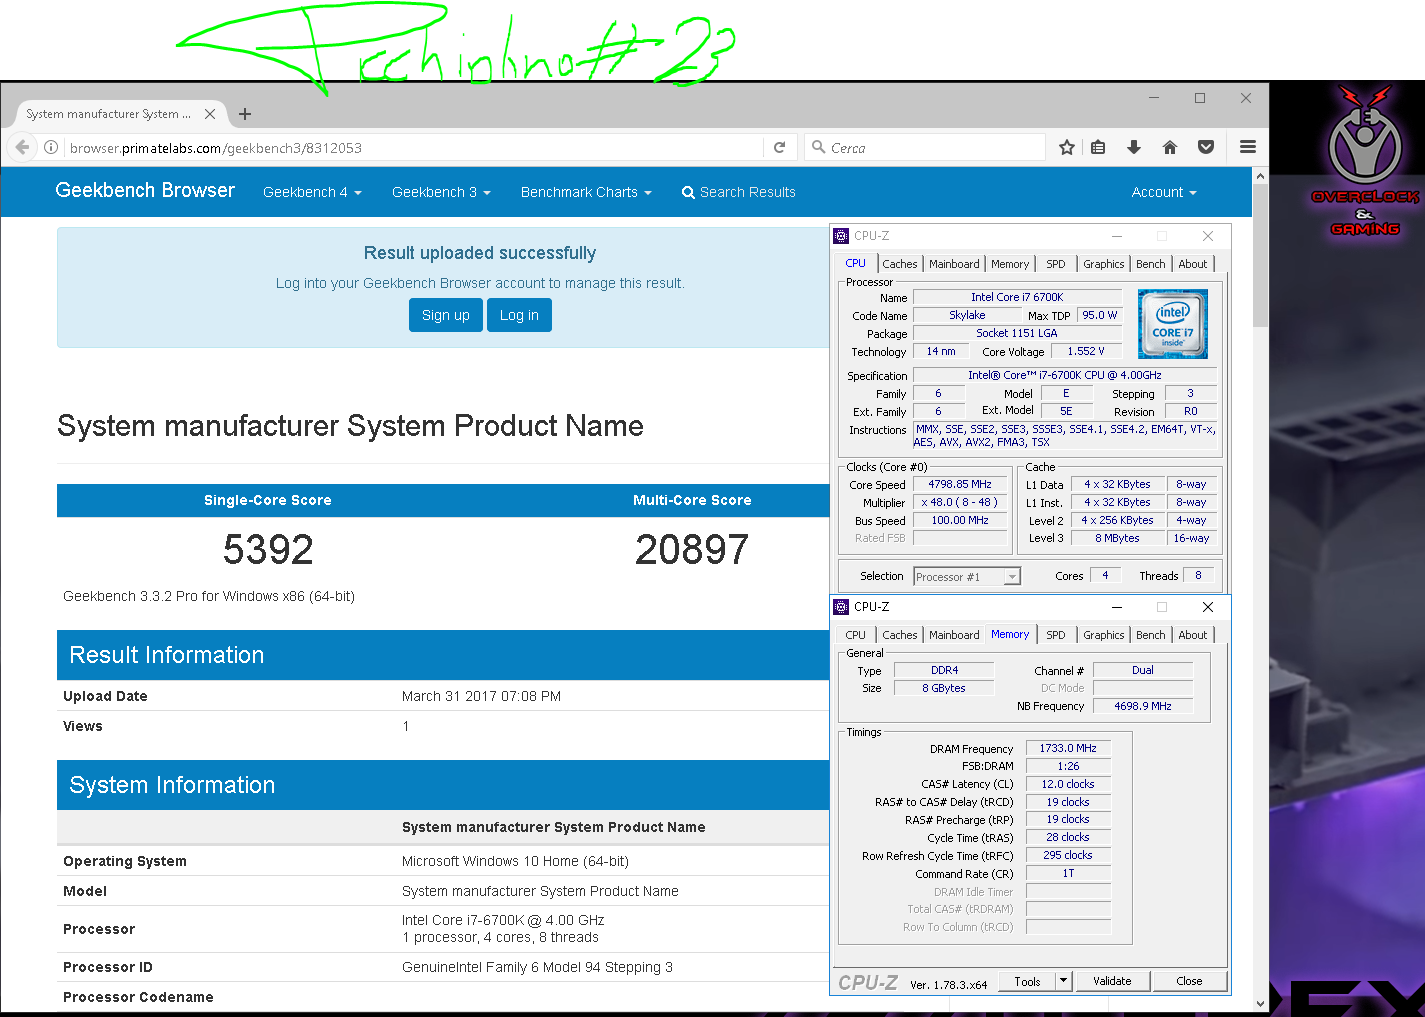
Task: Minimize the CPU-Z Memory window
Action: coord(1117,607)
